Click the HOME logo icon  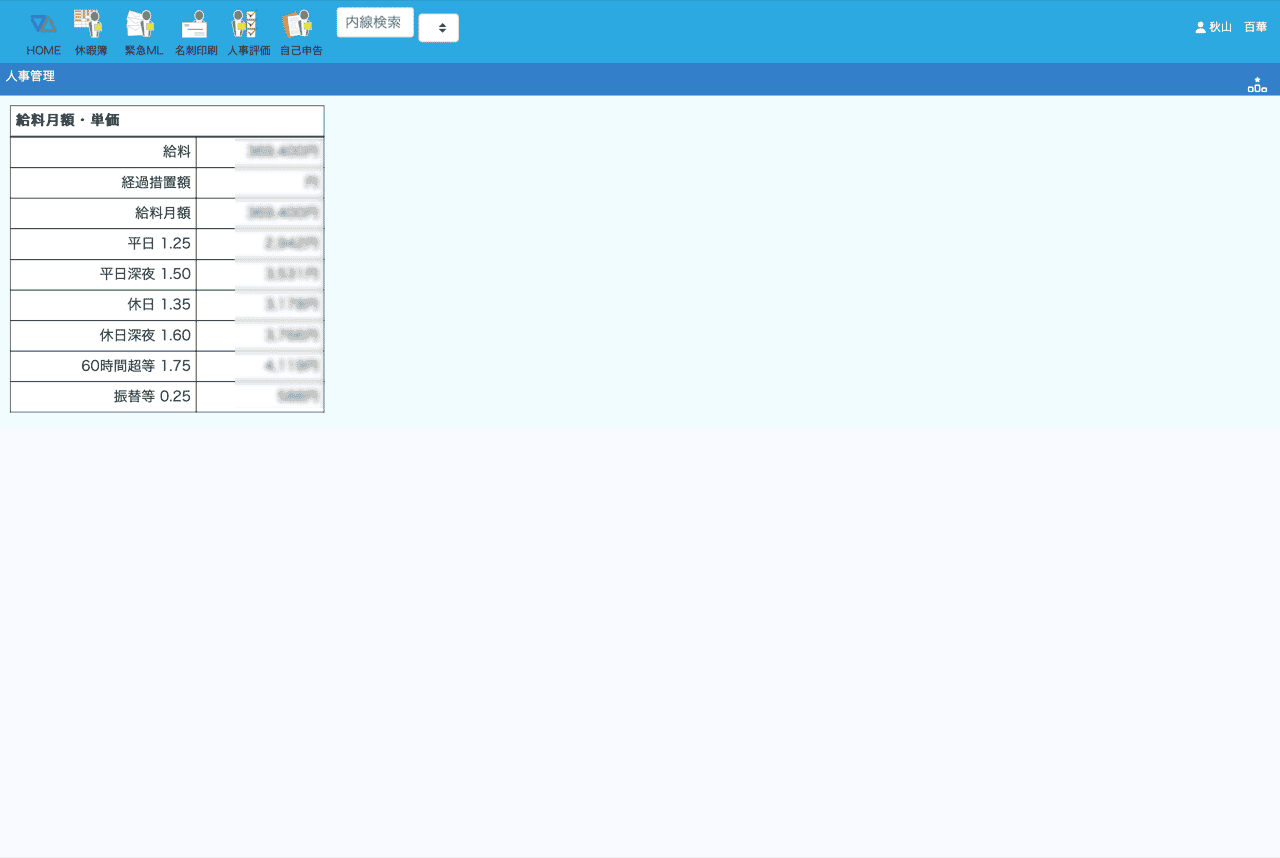coord(43,24)
